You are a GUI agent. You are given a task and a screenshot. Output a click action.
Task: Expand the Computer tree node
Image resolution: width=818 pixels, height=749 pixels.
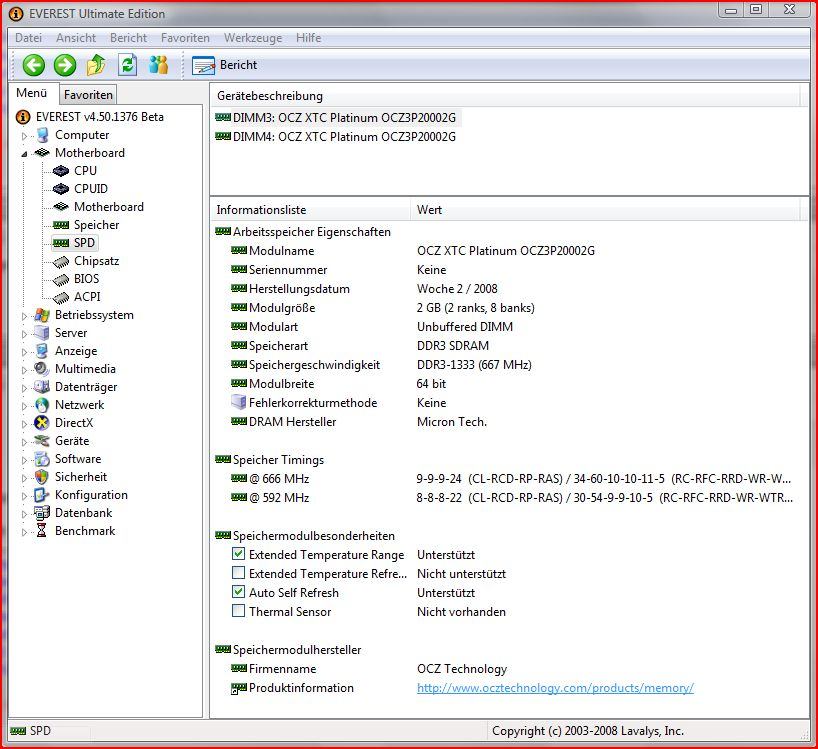24,136
